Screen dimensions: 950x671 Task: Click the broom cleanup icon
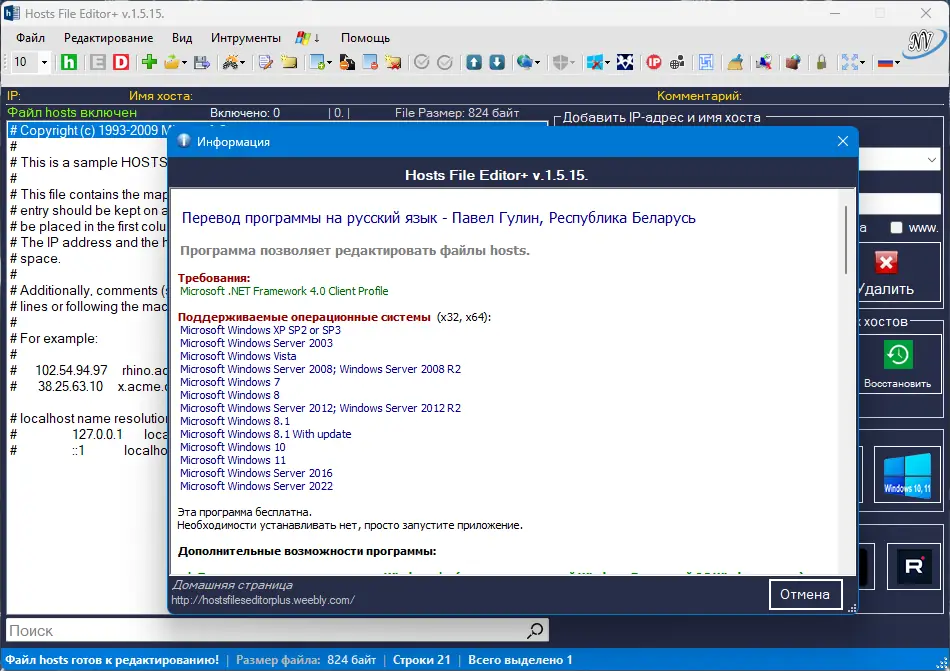point(735,62)
